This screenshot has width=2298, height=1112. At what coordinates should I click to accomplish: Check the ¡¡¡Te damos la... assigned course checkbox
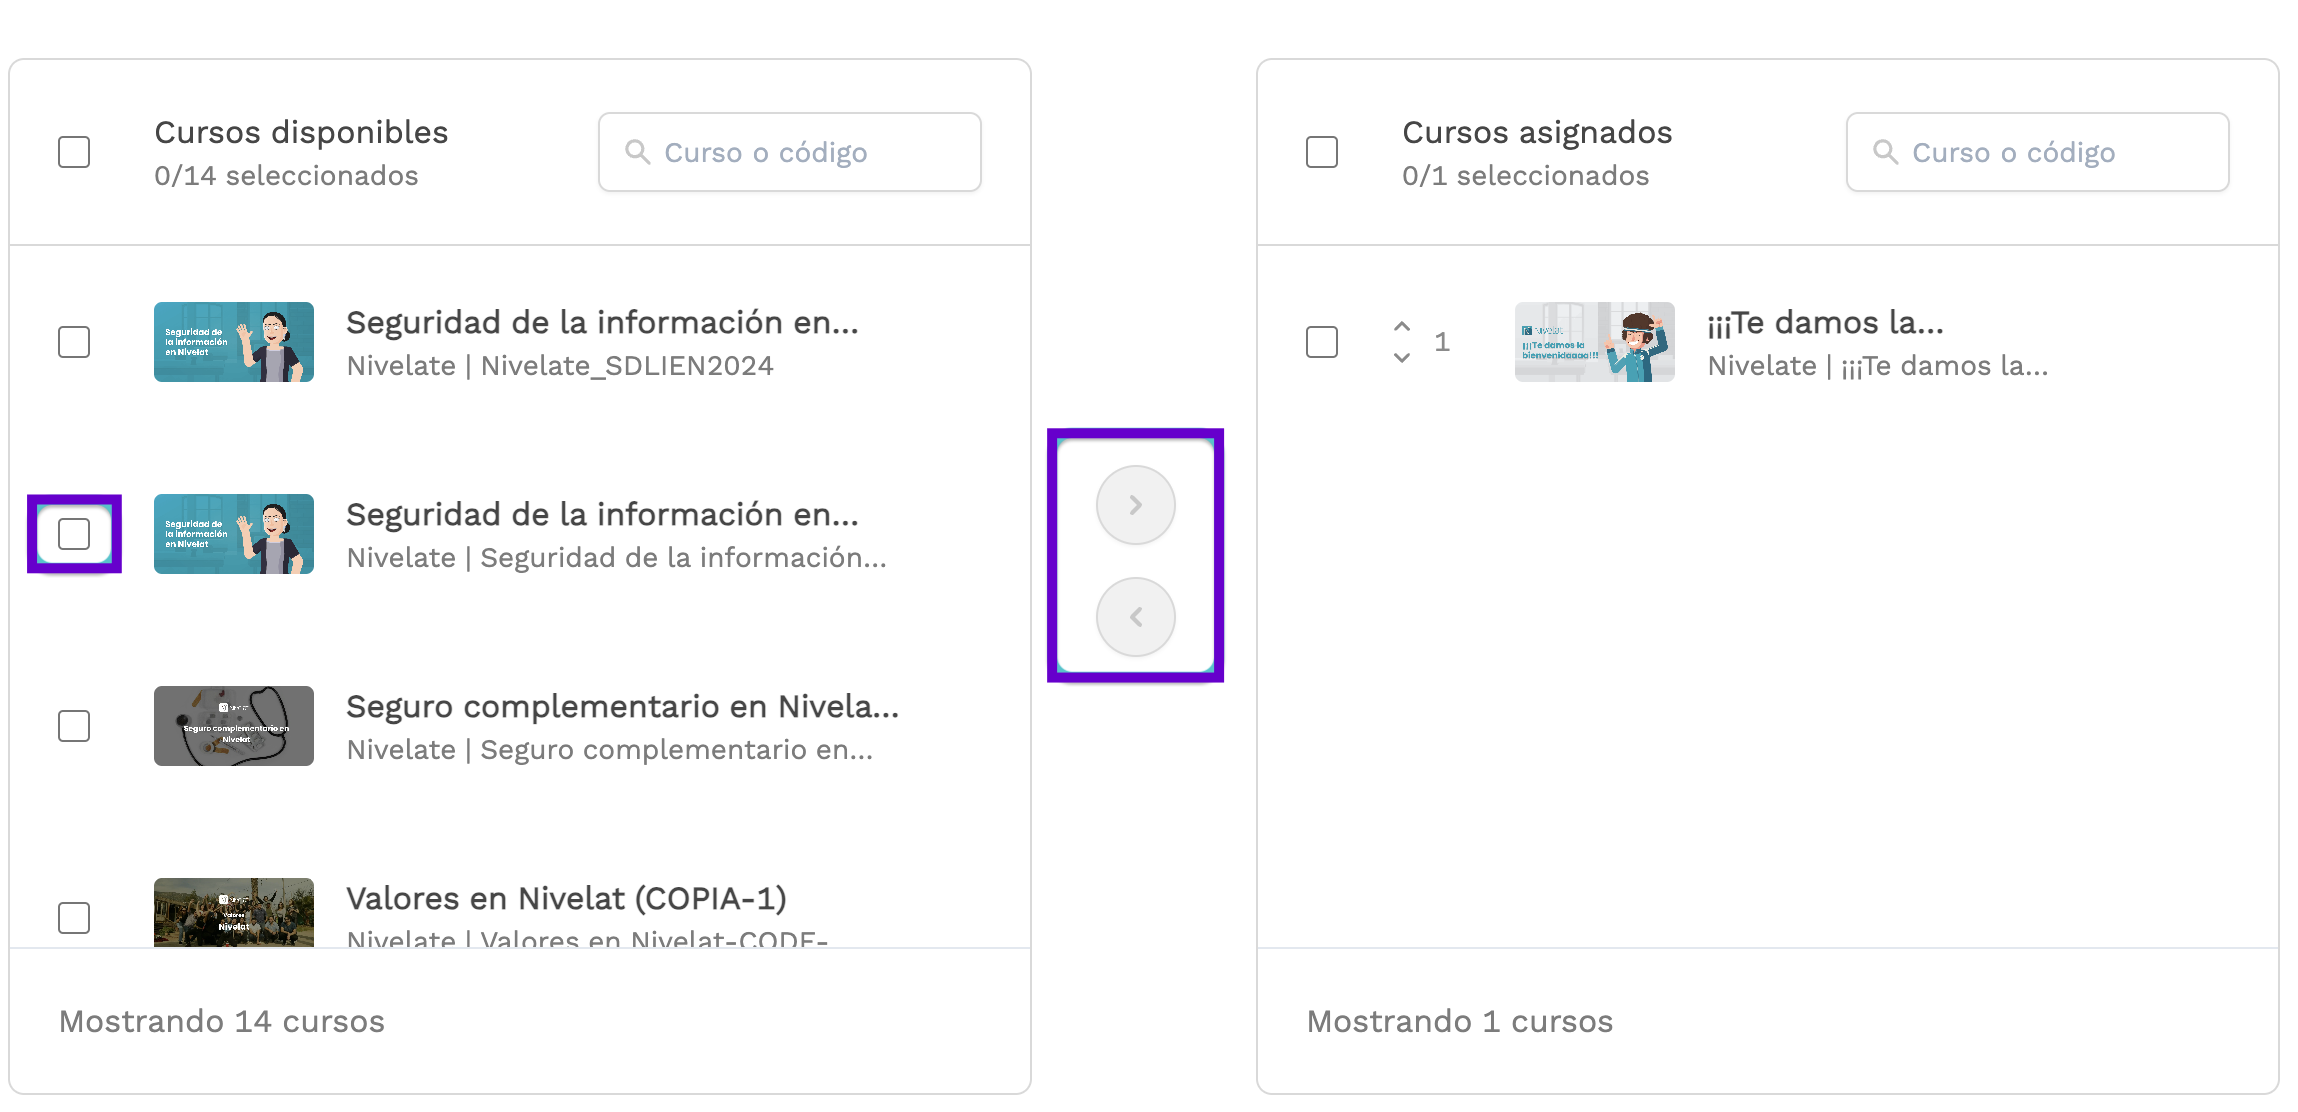pos(1322,342)
